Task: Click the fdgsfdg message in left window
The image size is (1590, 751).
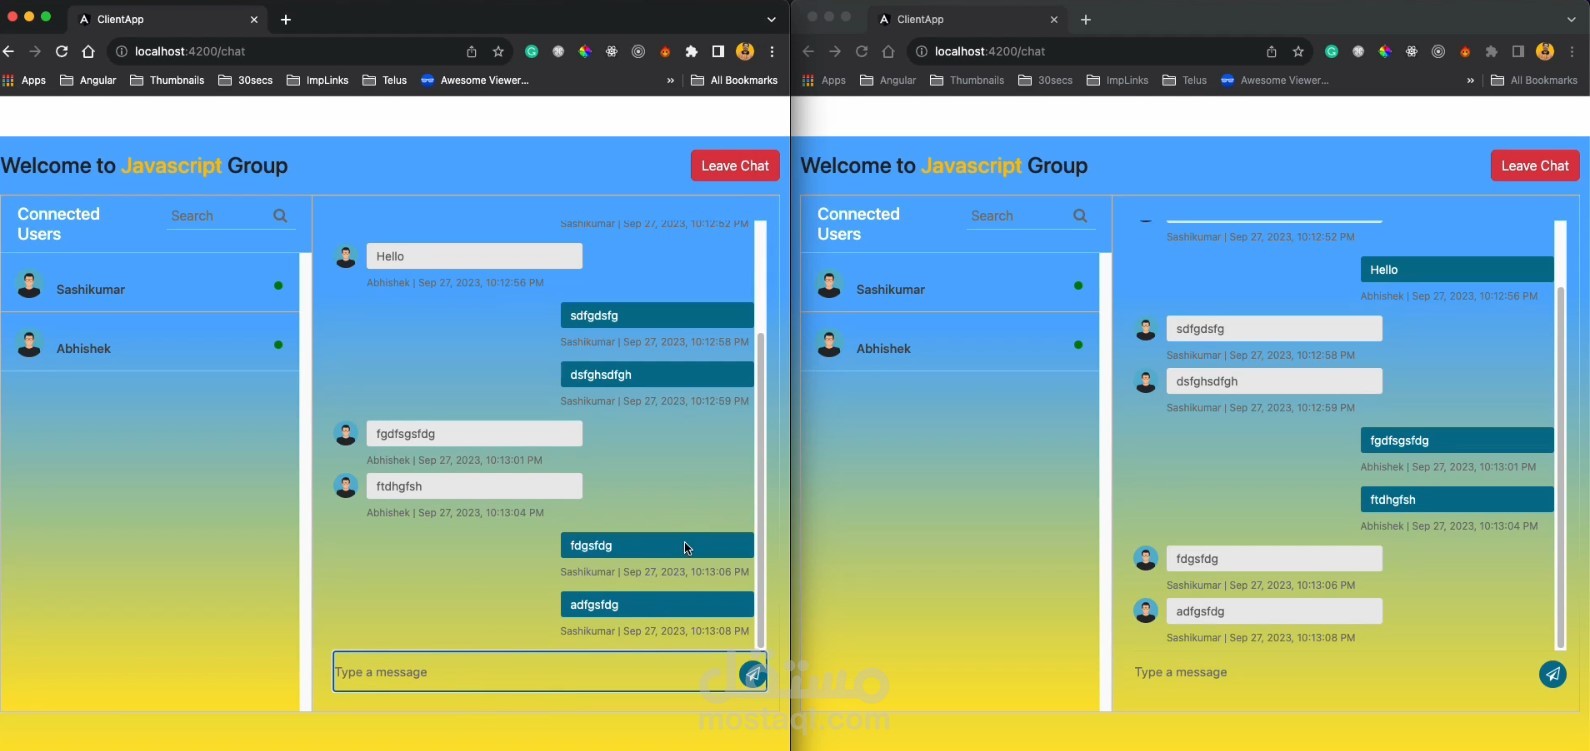Action: click(657, 545)
